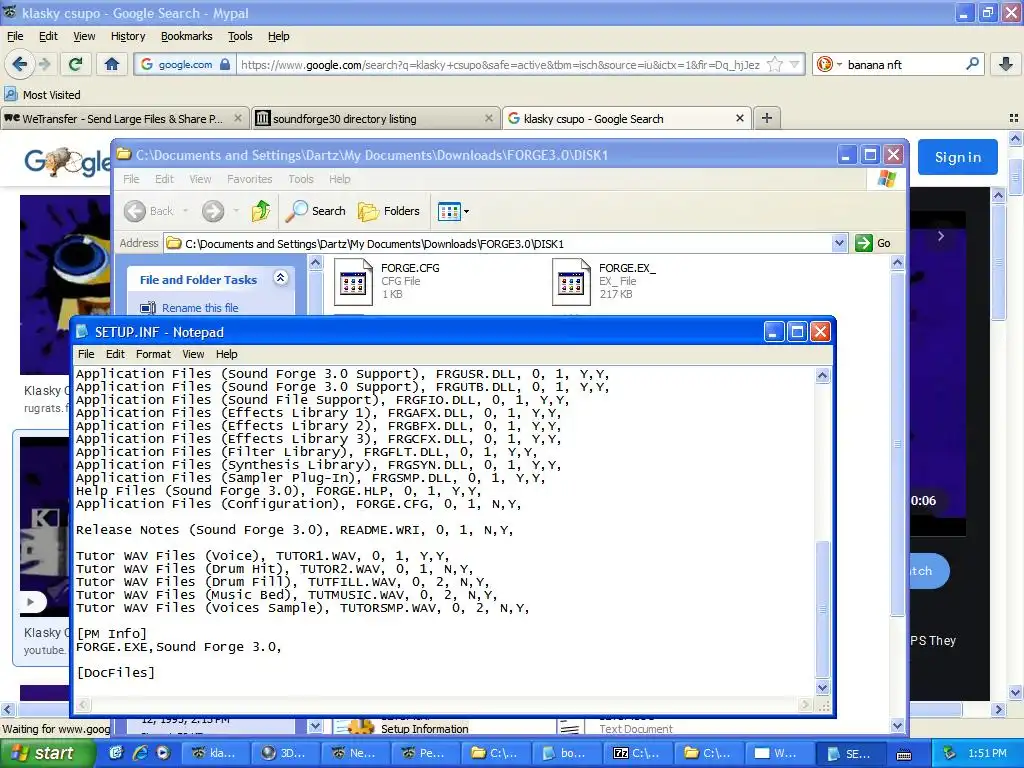This screenshot has height=768, width=1024.
Task: Click the Notepad vertical scrollbar thumb
Action: tap(822, 609)
